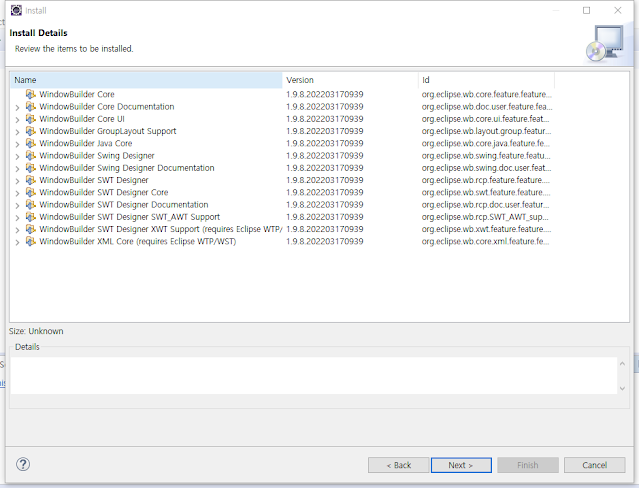Viewport: 639px width, 488px height.
Task: Select WindowBuilder Swing Designer Documentation text
Action: click(x=127, y=168)
